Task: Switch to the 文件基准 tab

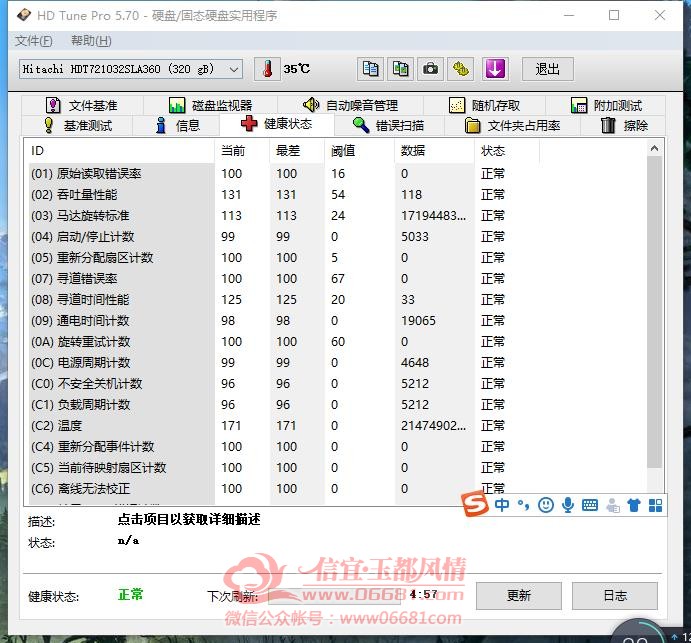Action: coord(82,105)
